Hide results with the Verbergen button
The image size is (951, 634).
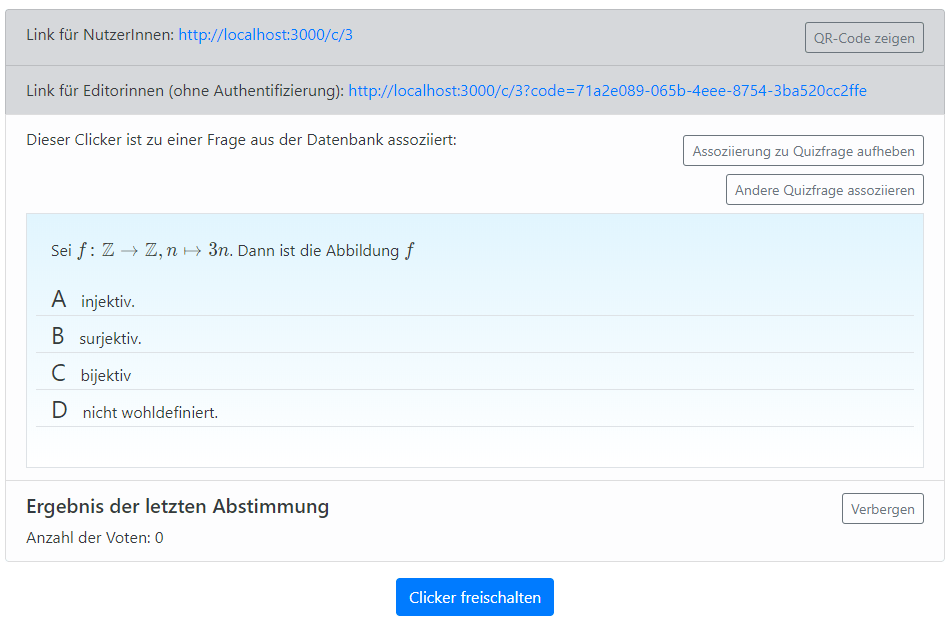click(882, 509)
